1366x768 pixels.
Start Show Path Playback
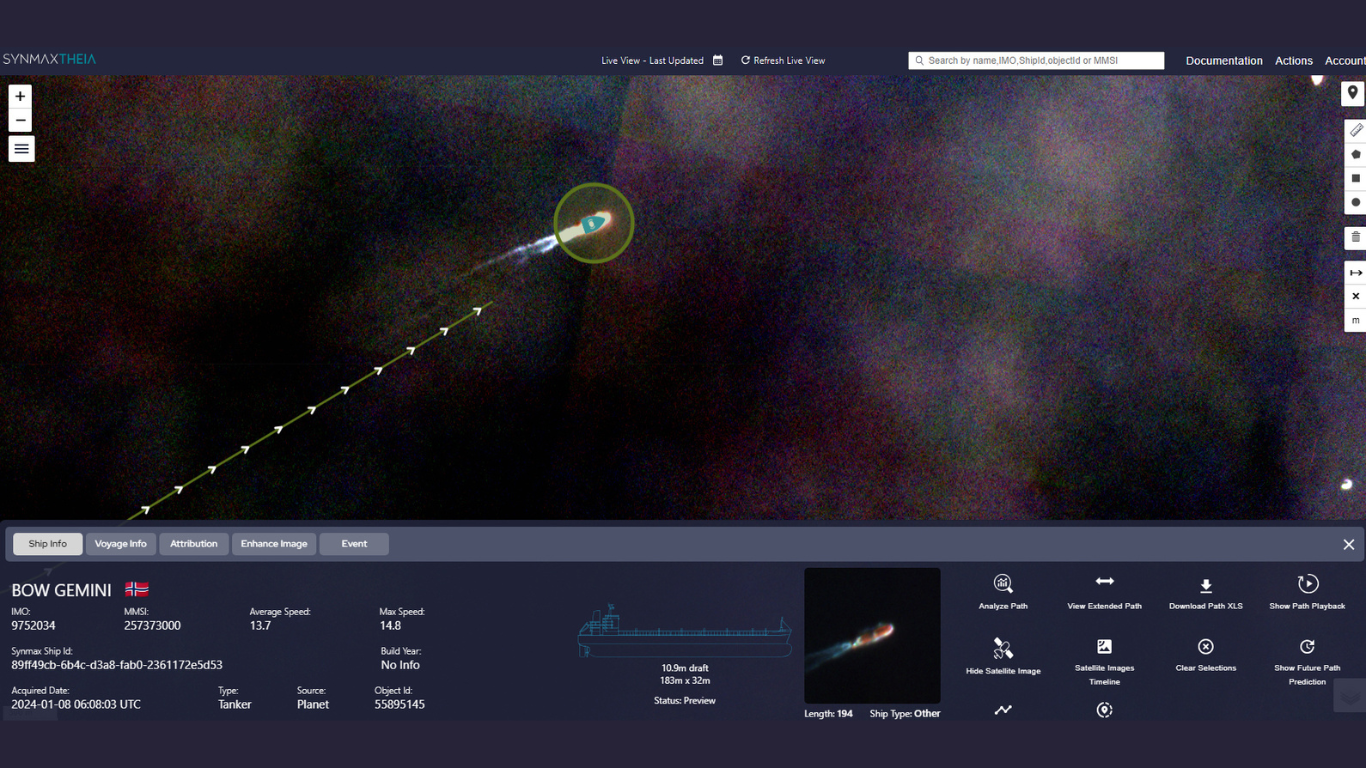click(x=1307, y=584)
